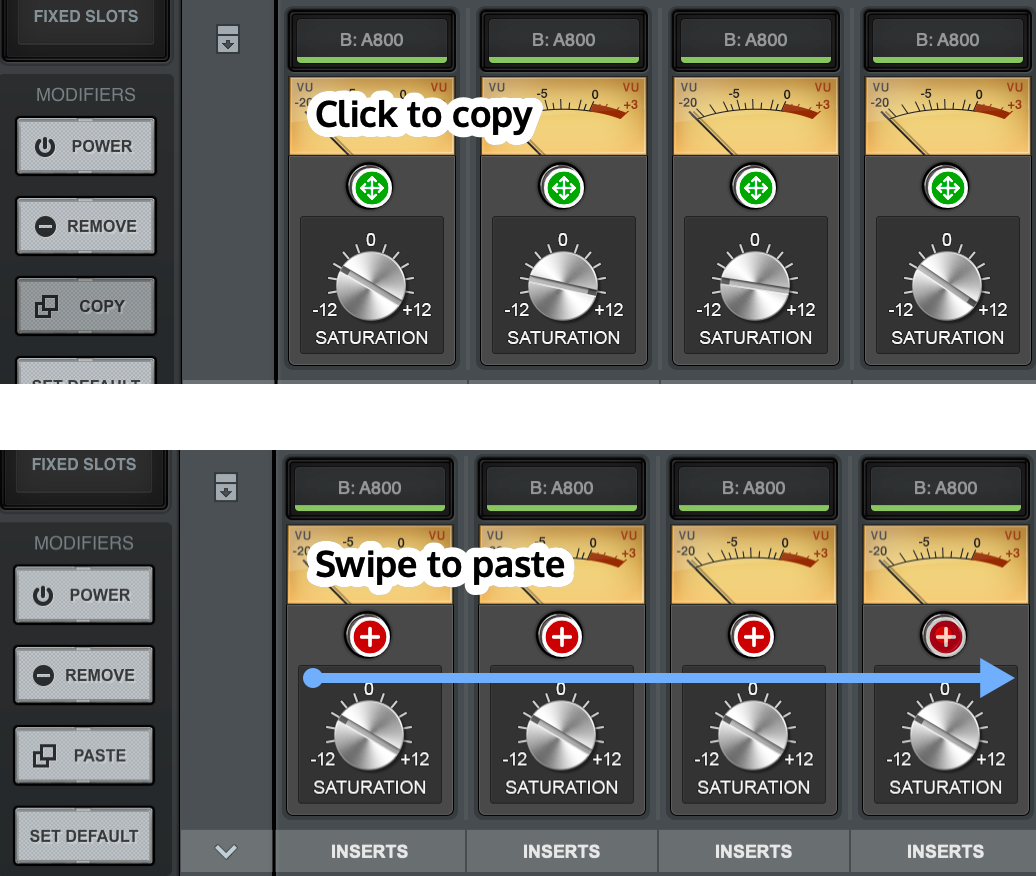Click the down arrow icon in the lower rack column

[x=226, y=489]
